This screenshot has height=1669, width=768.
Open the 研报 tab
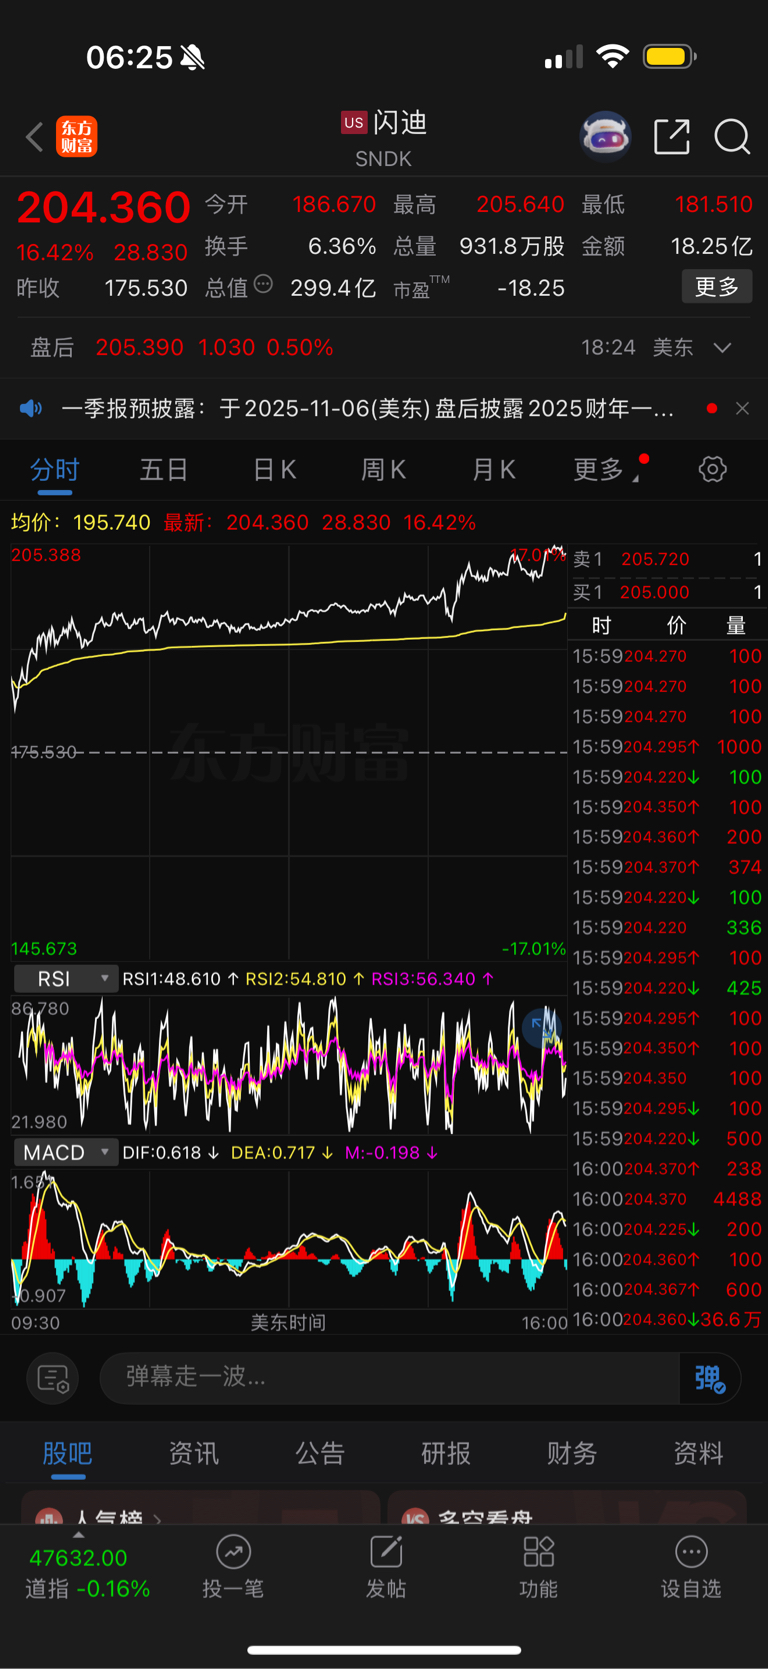point(446,1453)
